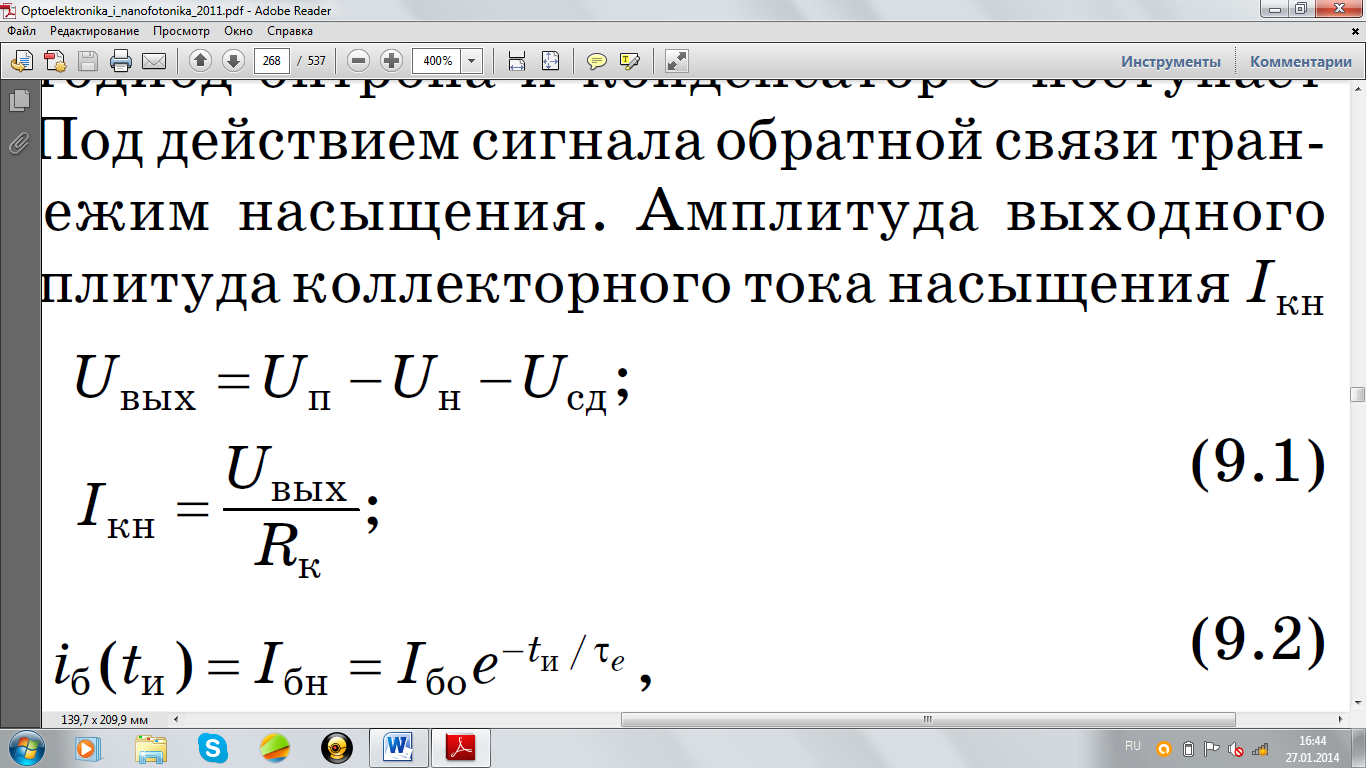Click the save file floppy icon
Screen dimensions: 1366x768
[x=88, y=60]
